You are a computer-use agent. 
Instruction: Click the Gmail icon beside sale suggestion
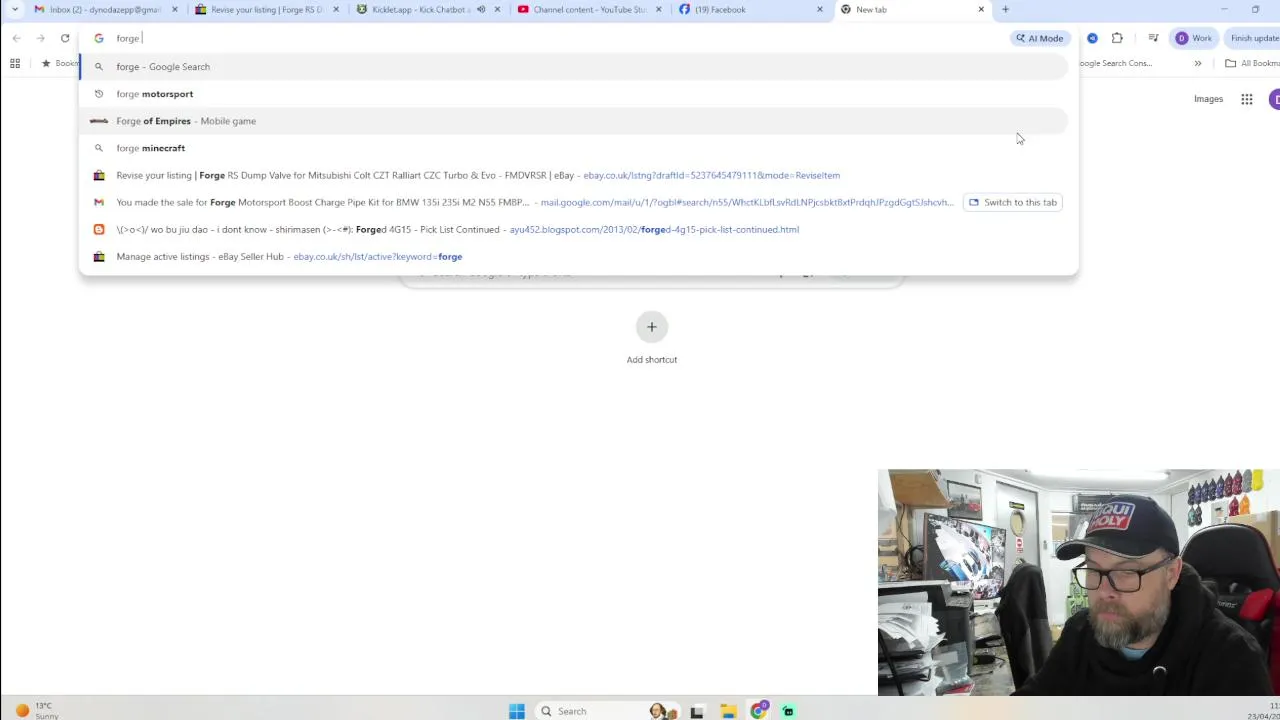click(98, 202)
